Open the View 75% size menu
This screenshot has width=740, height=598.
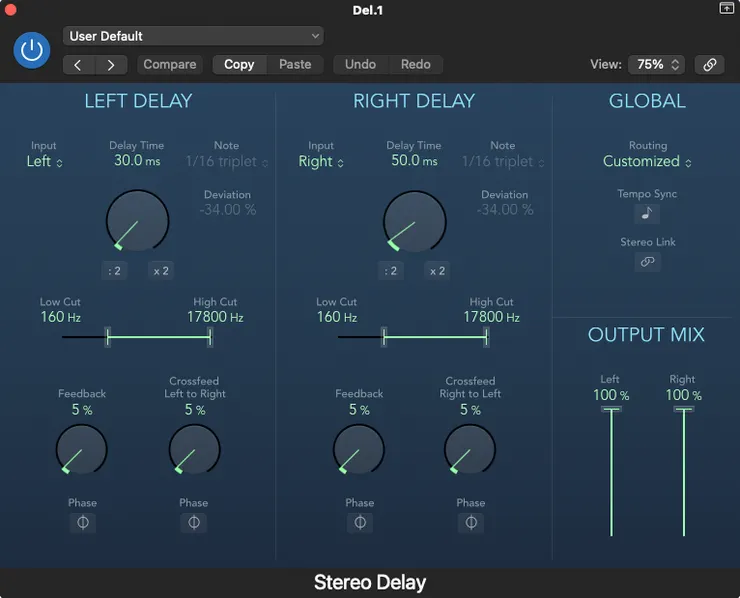point(657,65)
